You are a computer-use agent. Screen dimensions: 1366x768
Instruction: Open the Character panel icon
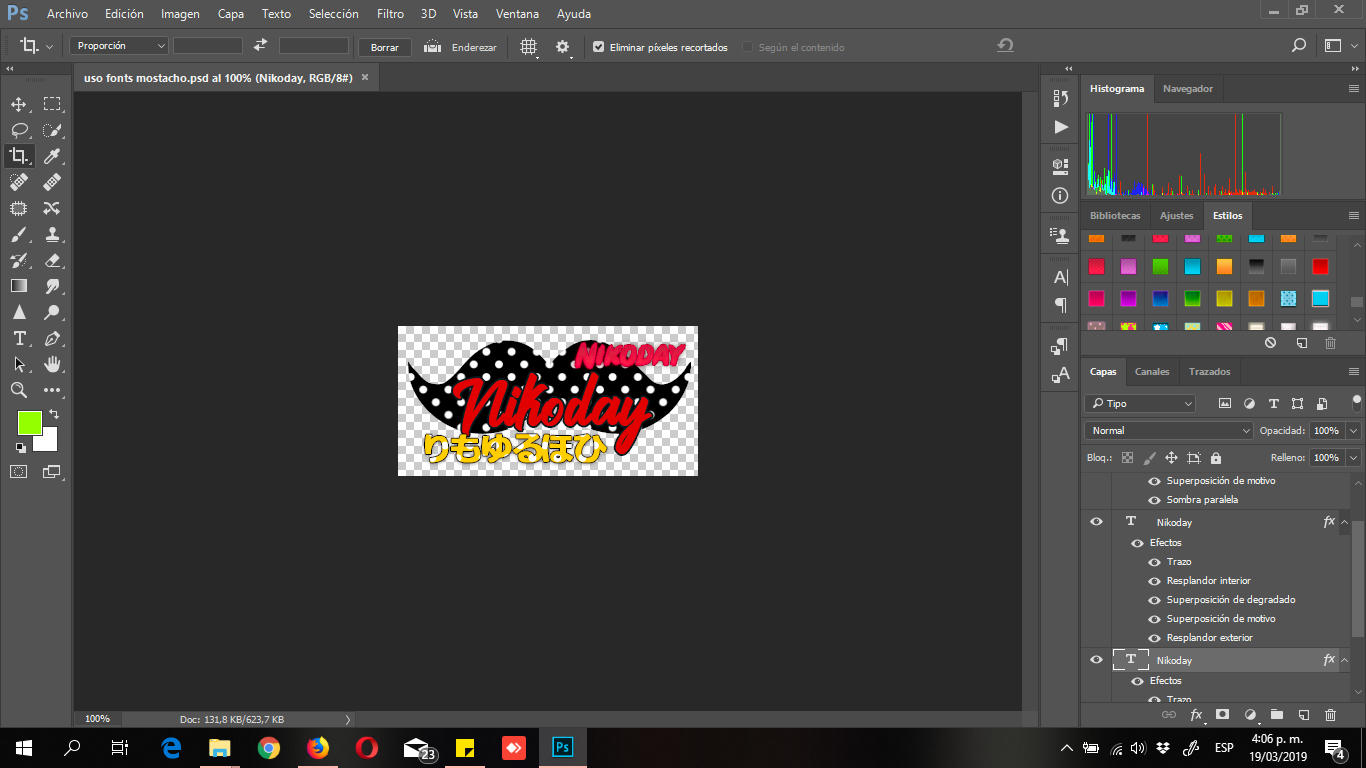tap(1061, 277)
